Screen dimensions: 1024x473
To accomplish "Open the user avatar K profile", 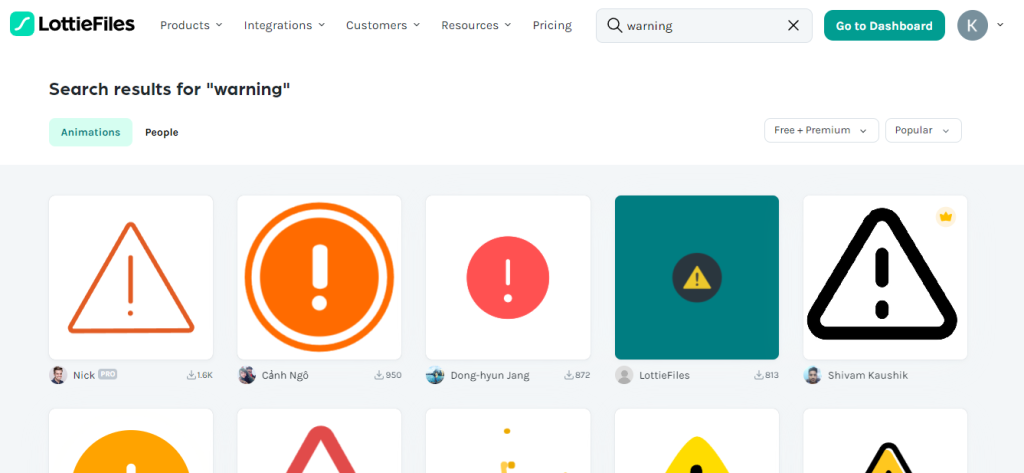I will (x=972, y=25).
